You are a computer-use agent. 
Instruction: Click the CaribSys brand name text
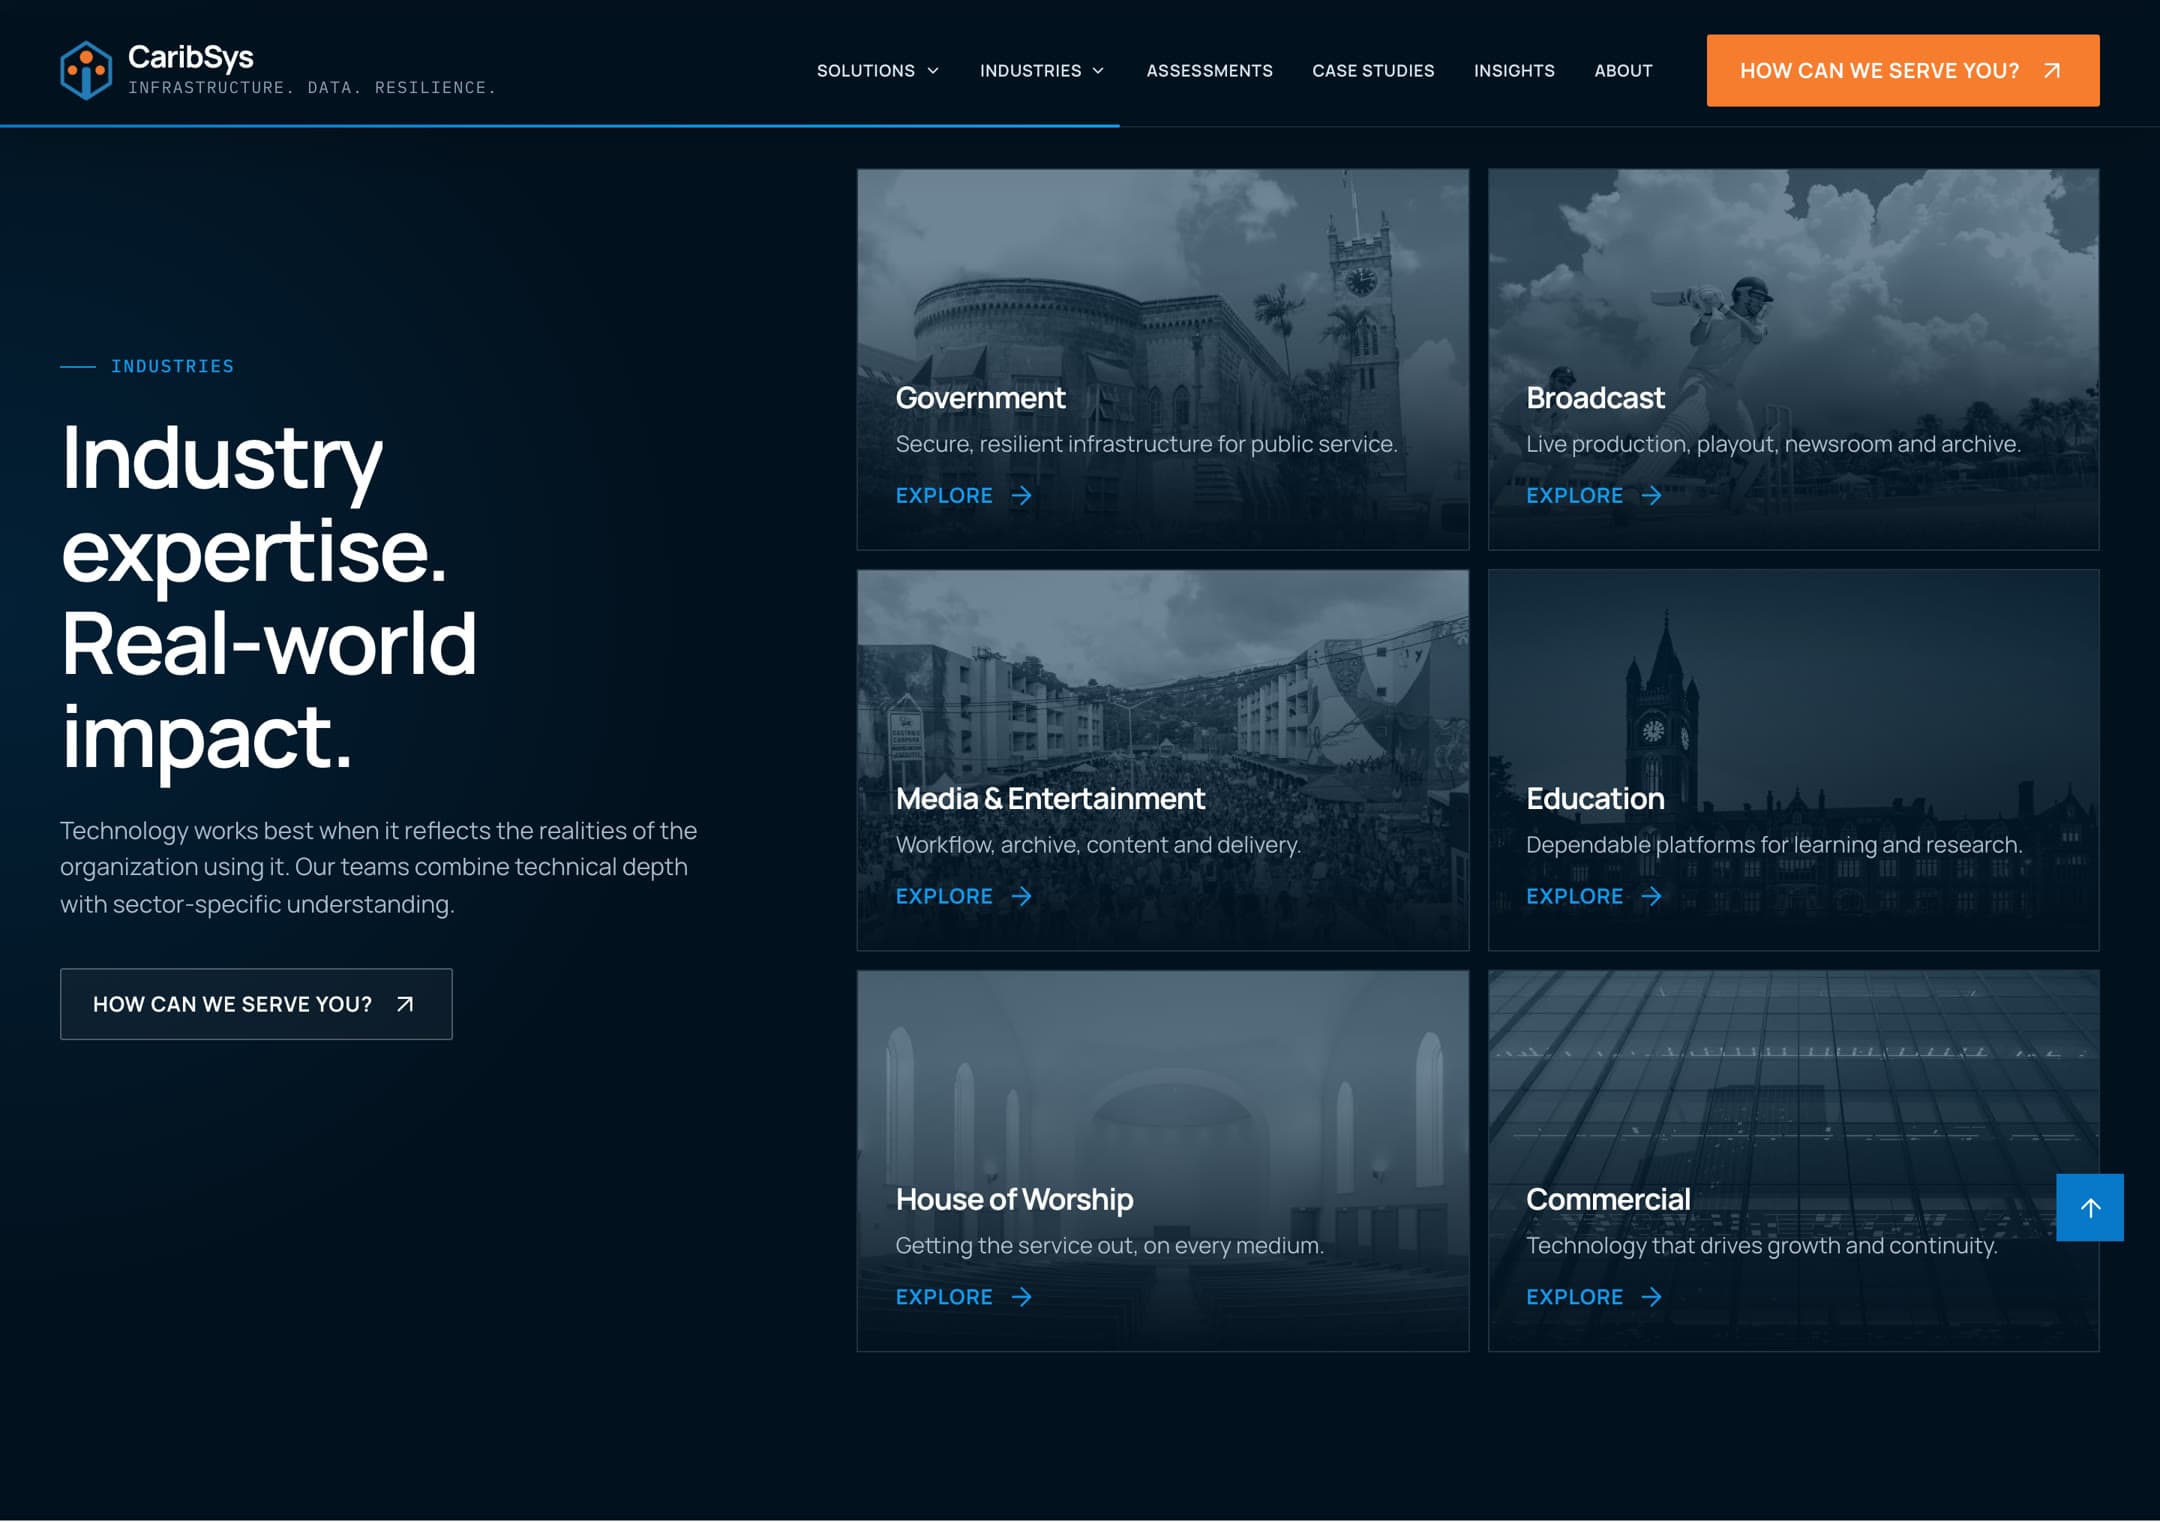(191, 57)
